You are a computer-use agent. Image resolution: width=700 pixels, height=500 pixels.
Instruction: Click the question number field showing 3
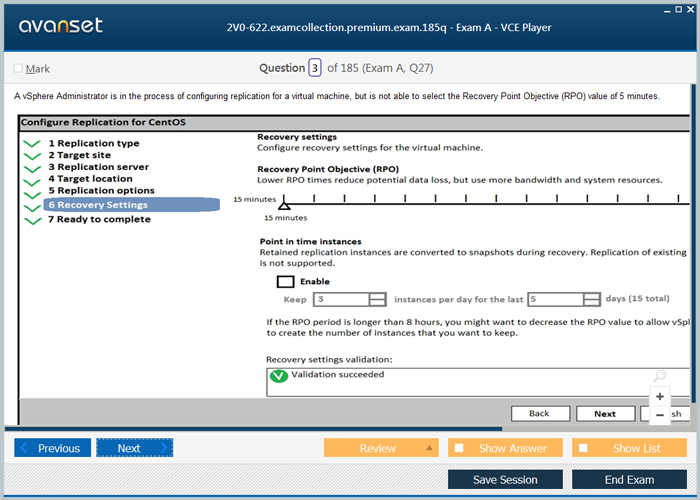coord(315,68)
